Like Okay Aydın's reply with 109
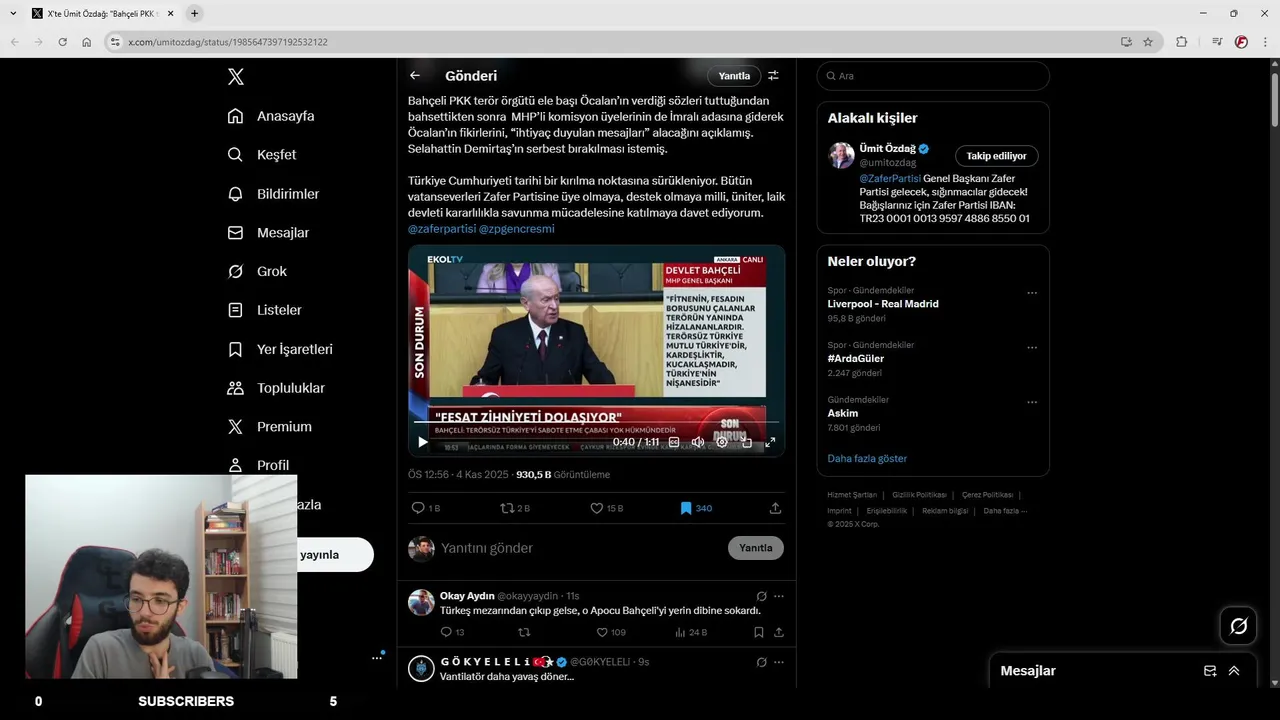Image resolution: width=1280 pixels, height=720 pixels. [611, 632]
